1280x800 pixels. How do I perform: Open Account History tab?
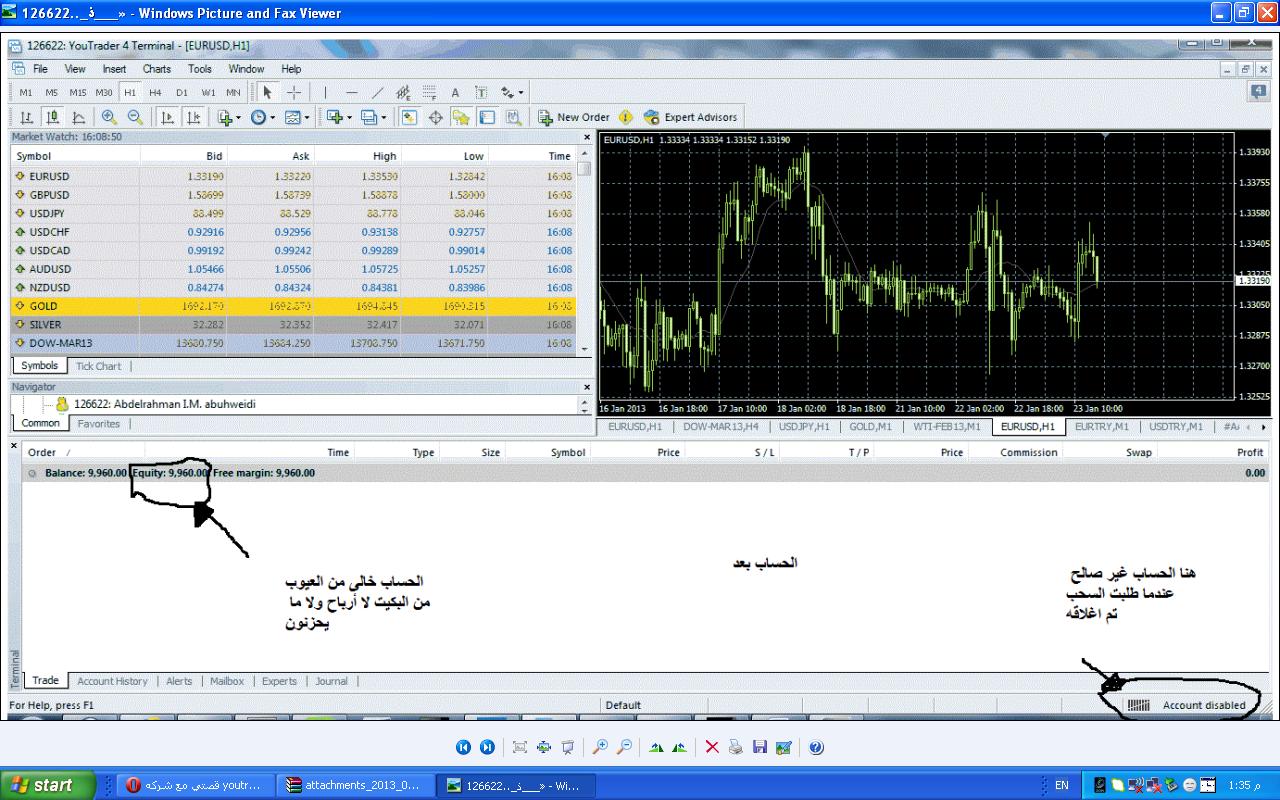(x=112, y=681)
